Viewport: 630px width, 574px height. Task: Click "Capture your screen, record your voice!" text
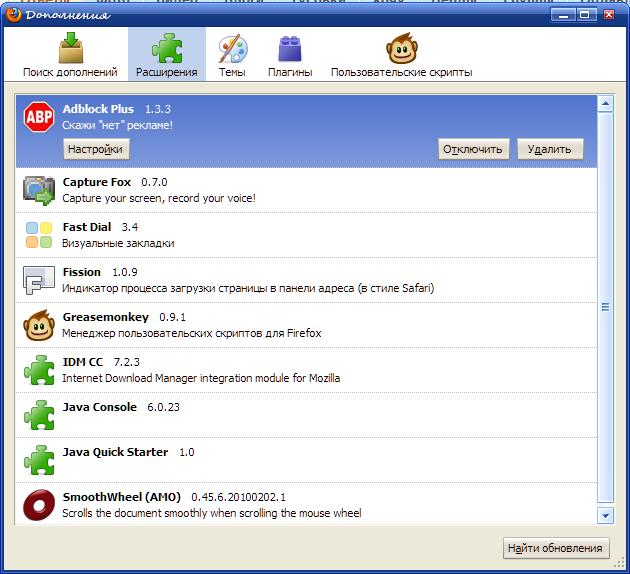point(159,198)
